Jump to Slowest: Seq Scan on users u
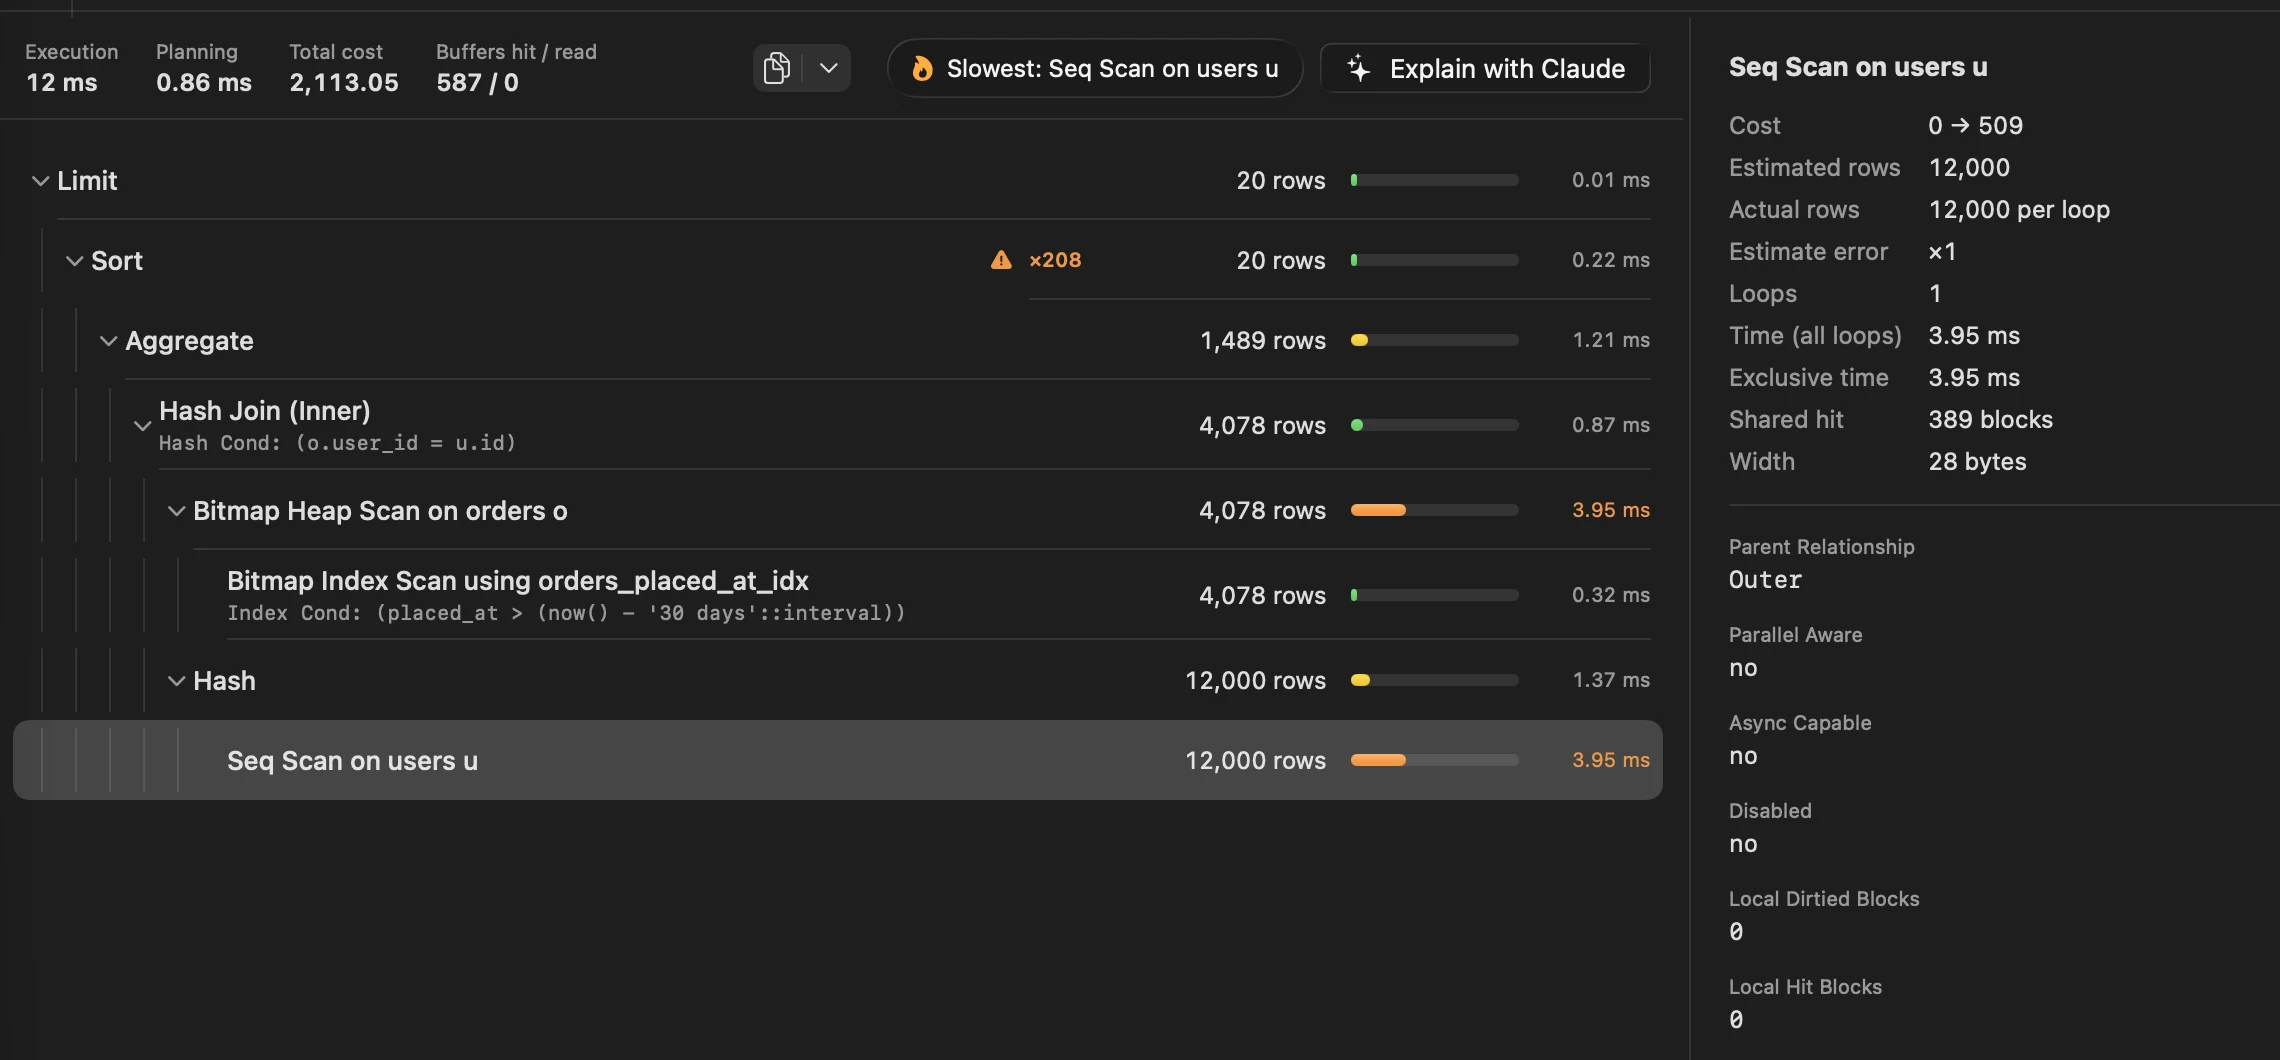Screen dimensions: 2280x1060 [1095, 68]
